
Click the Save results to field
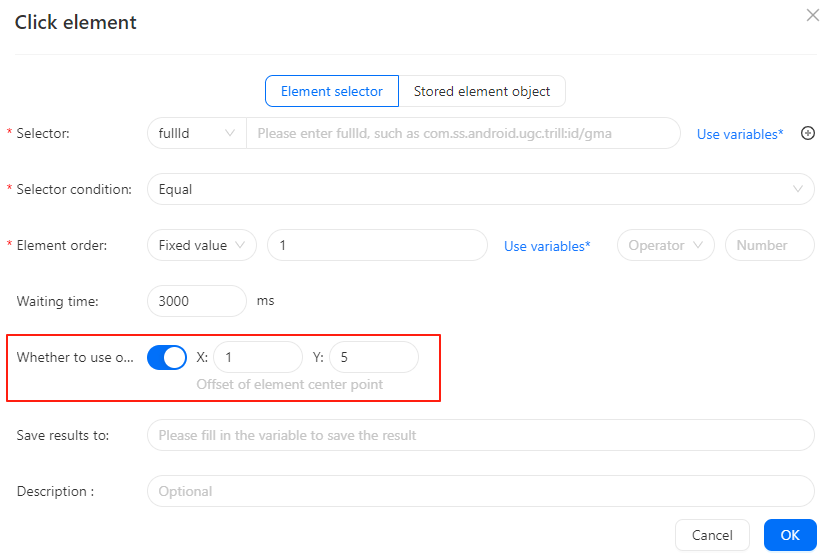pyautogui.click(x=480, y=435)
